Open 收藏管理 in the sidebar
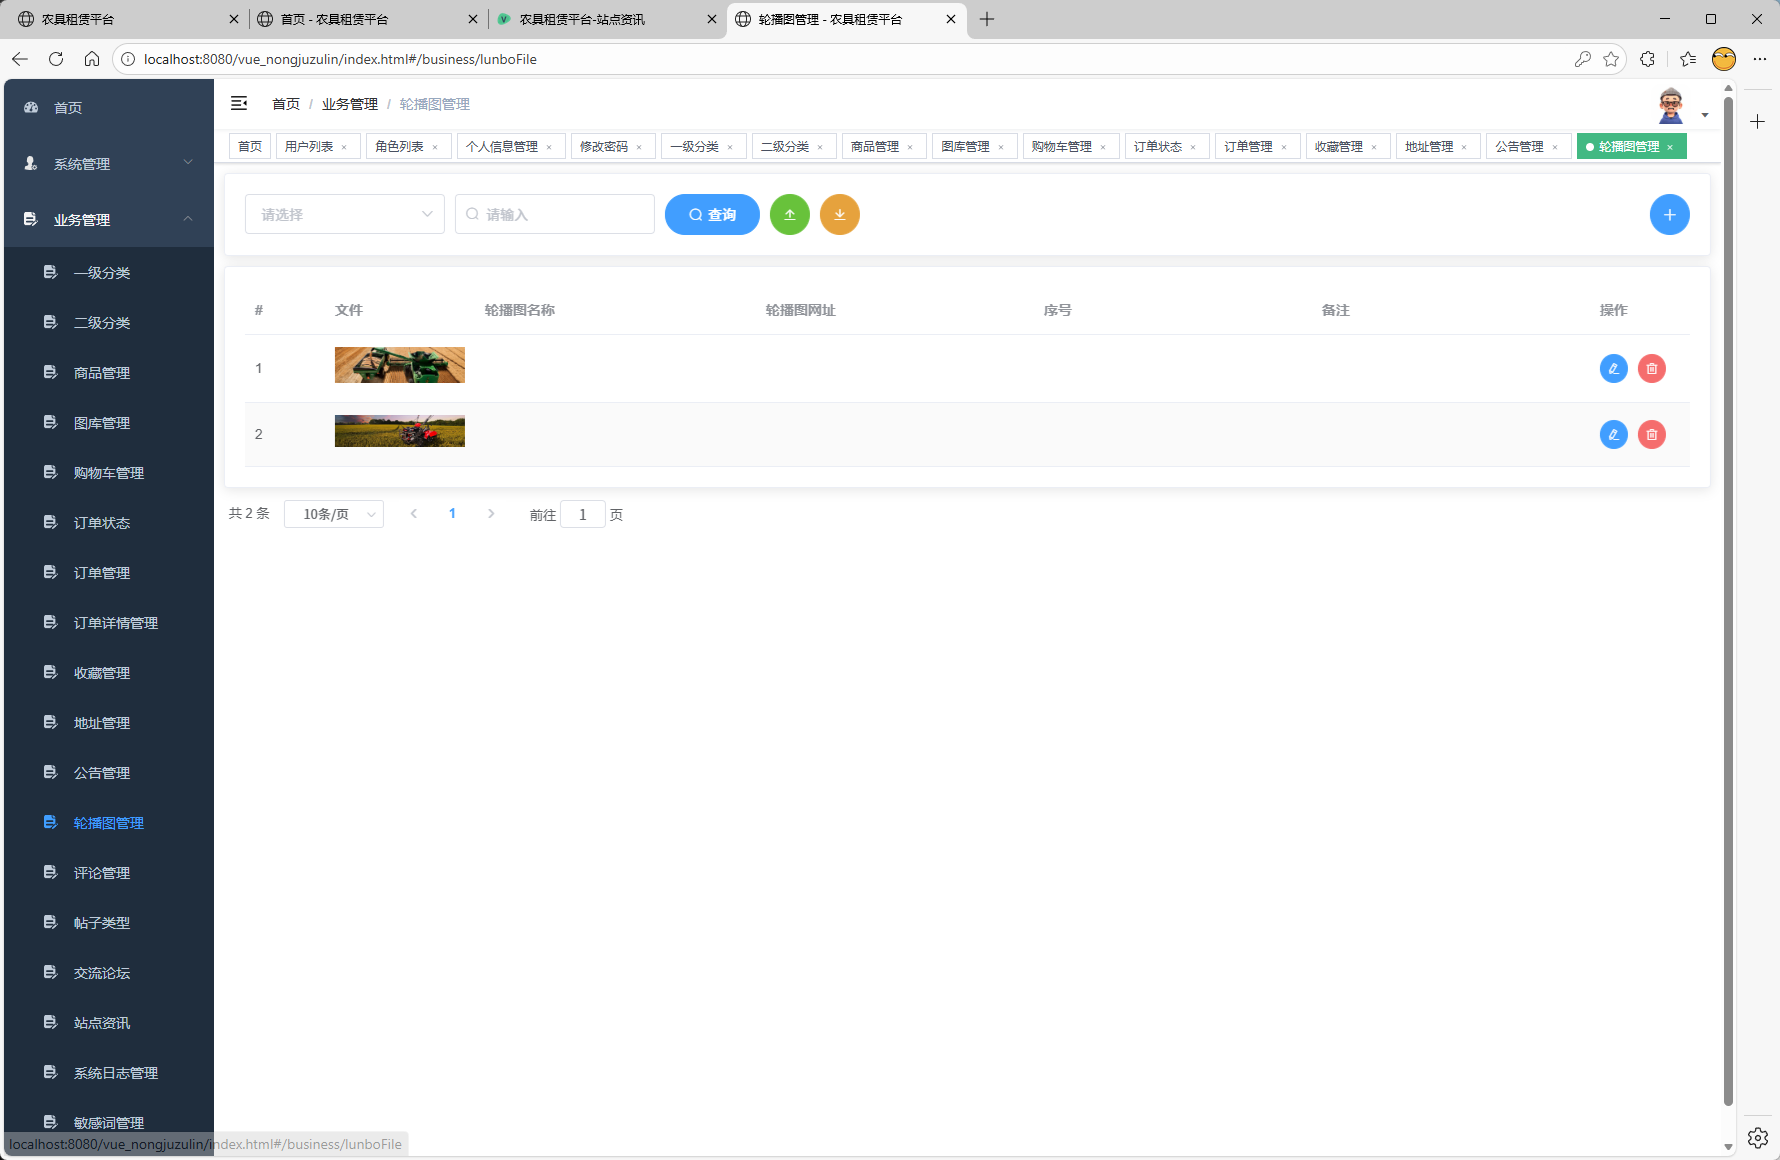The height and width of the screenshot is (1160, 1780). pyautogui.click(x=109, y=672)
